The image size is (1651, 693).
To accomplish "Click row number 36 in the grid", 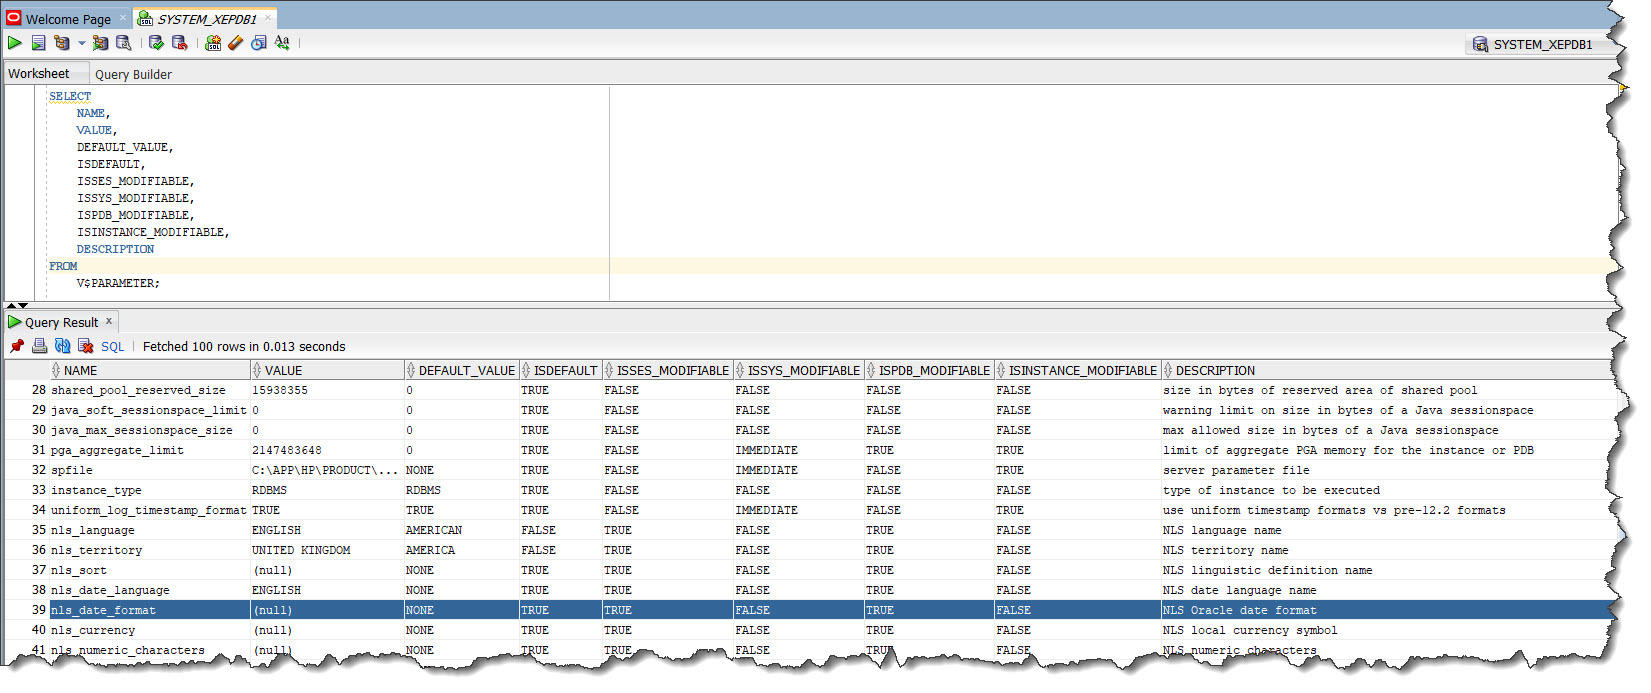I will pos(38,550).
